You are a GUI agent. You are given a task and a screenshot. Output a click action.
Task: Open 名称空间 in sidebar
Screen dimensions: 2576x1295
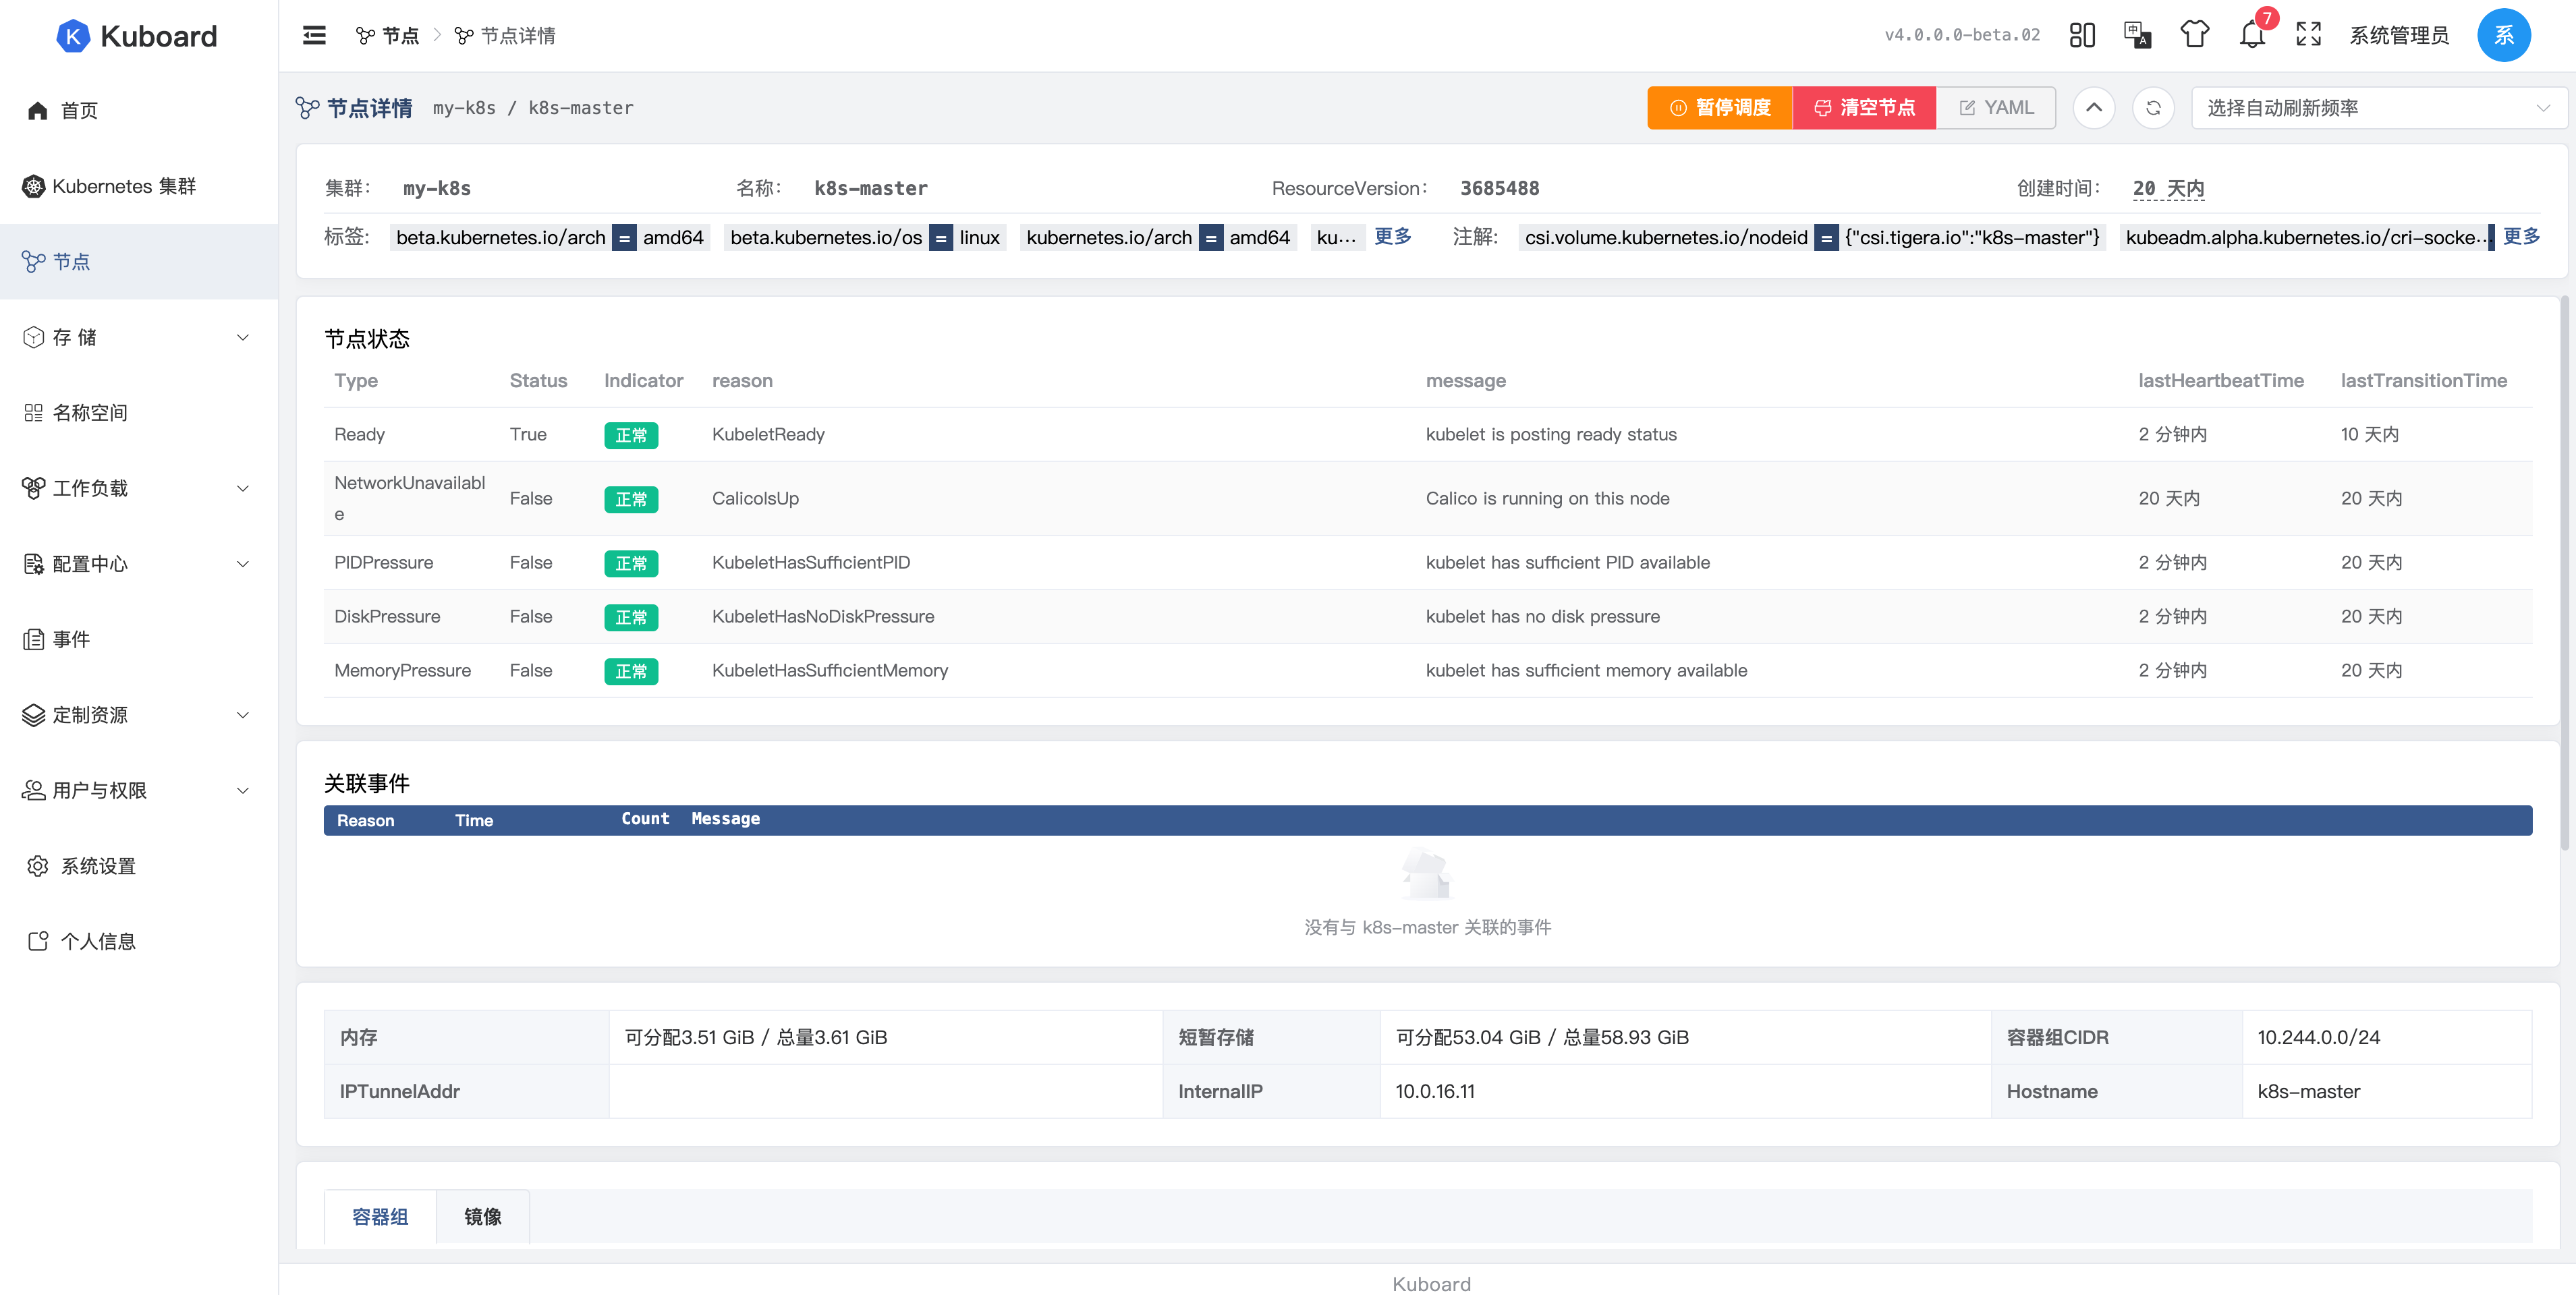(x=139, y=412)
